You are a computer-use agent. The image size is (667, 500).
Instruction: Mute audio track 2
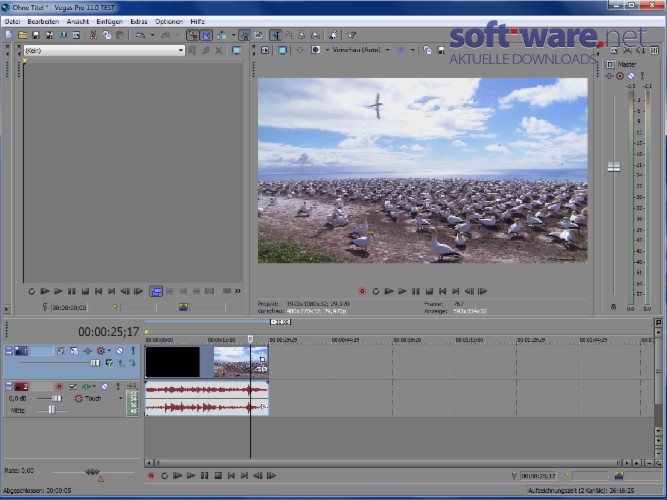[104, 386]
